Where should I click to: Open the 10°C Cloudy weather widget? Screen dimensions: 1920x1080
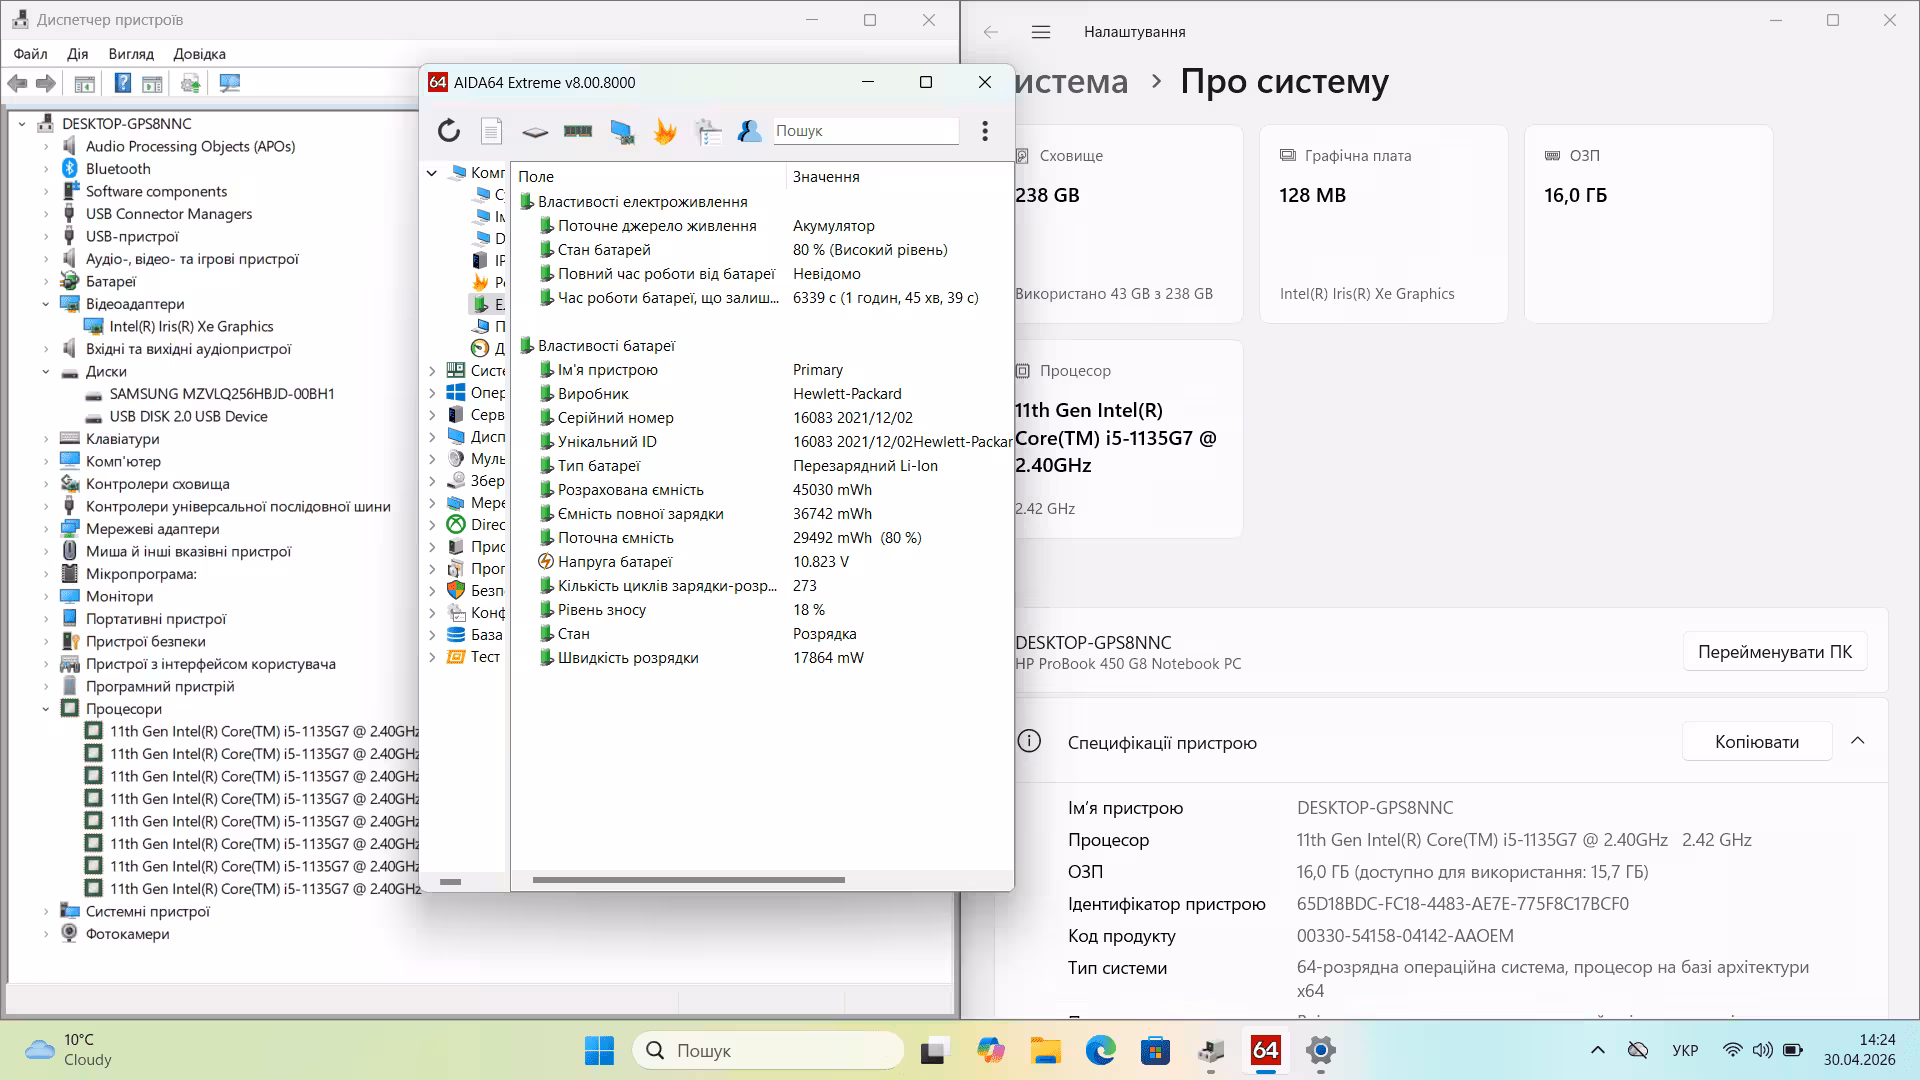click(x=68, y=1050)
